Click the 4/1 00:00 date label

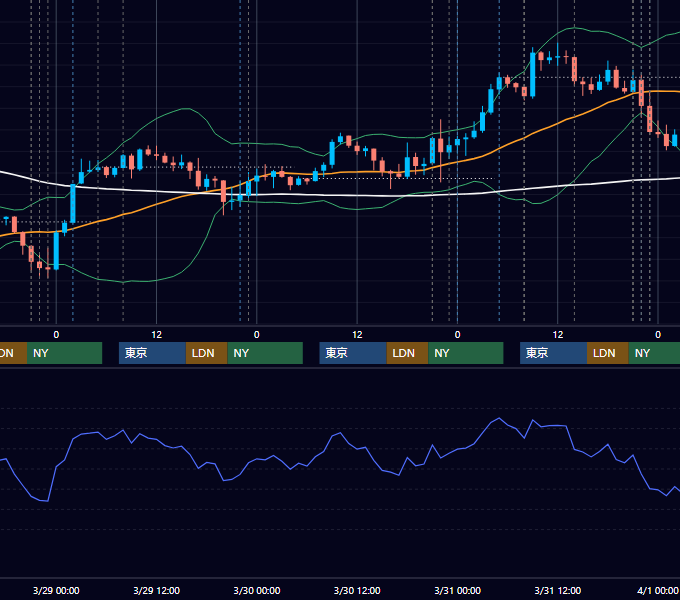657,590
